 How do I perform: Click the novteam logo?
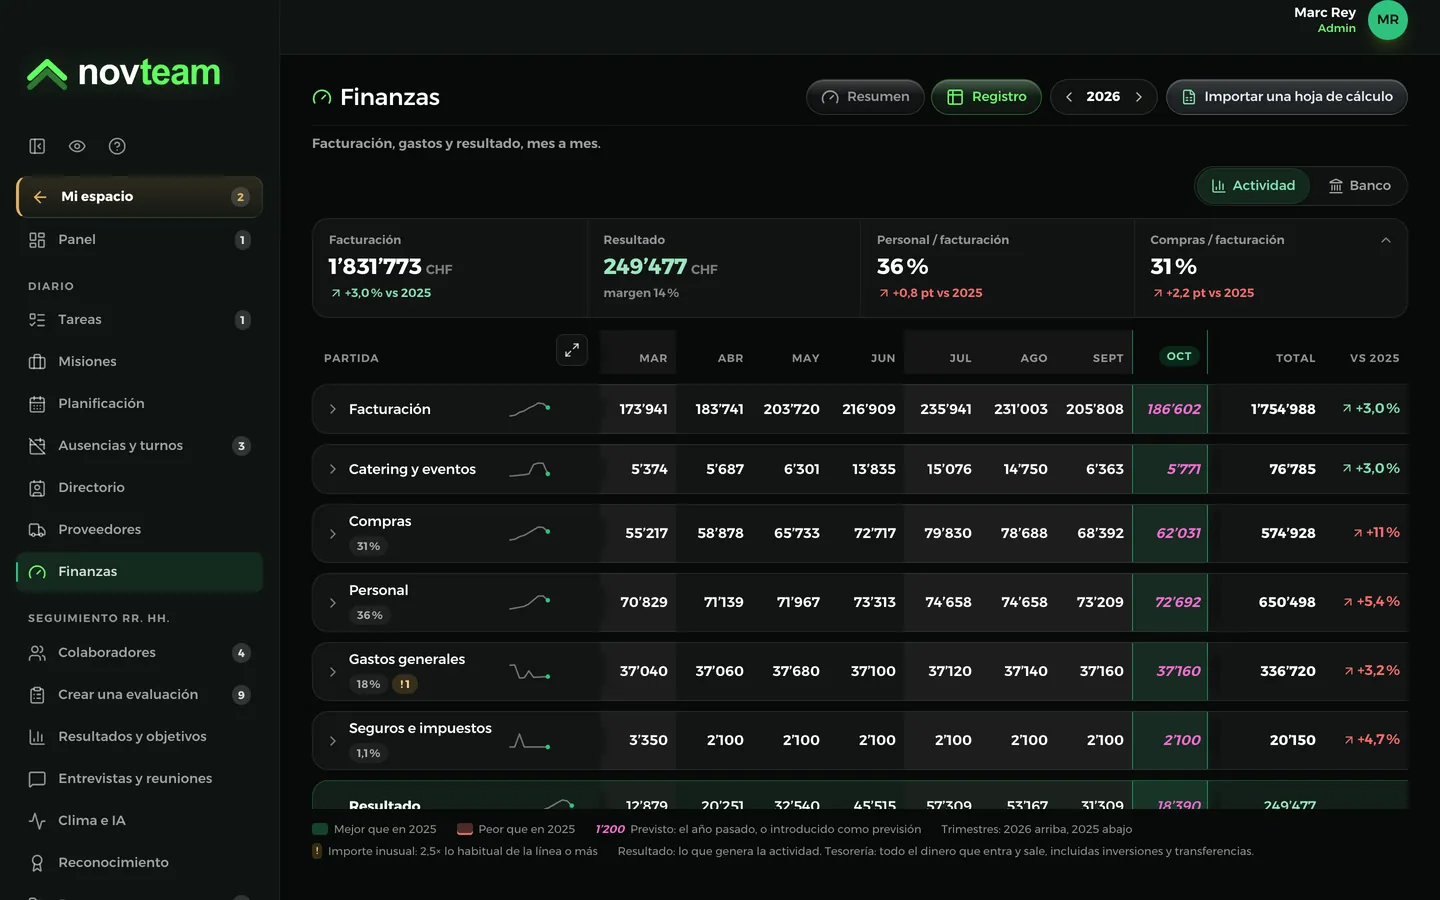[123, 73]
